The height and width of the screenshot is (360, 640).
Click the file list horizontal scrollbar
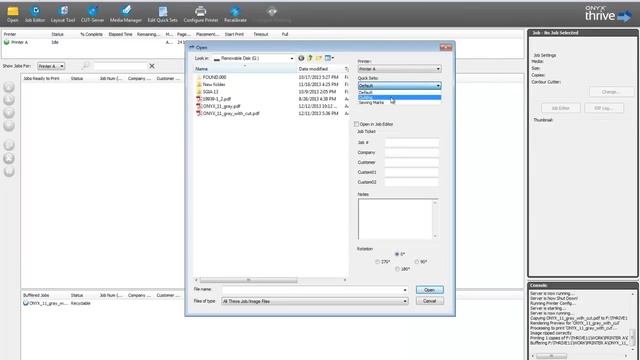[249, 280]
